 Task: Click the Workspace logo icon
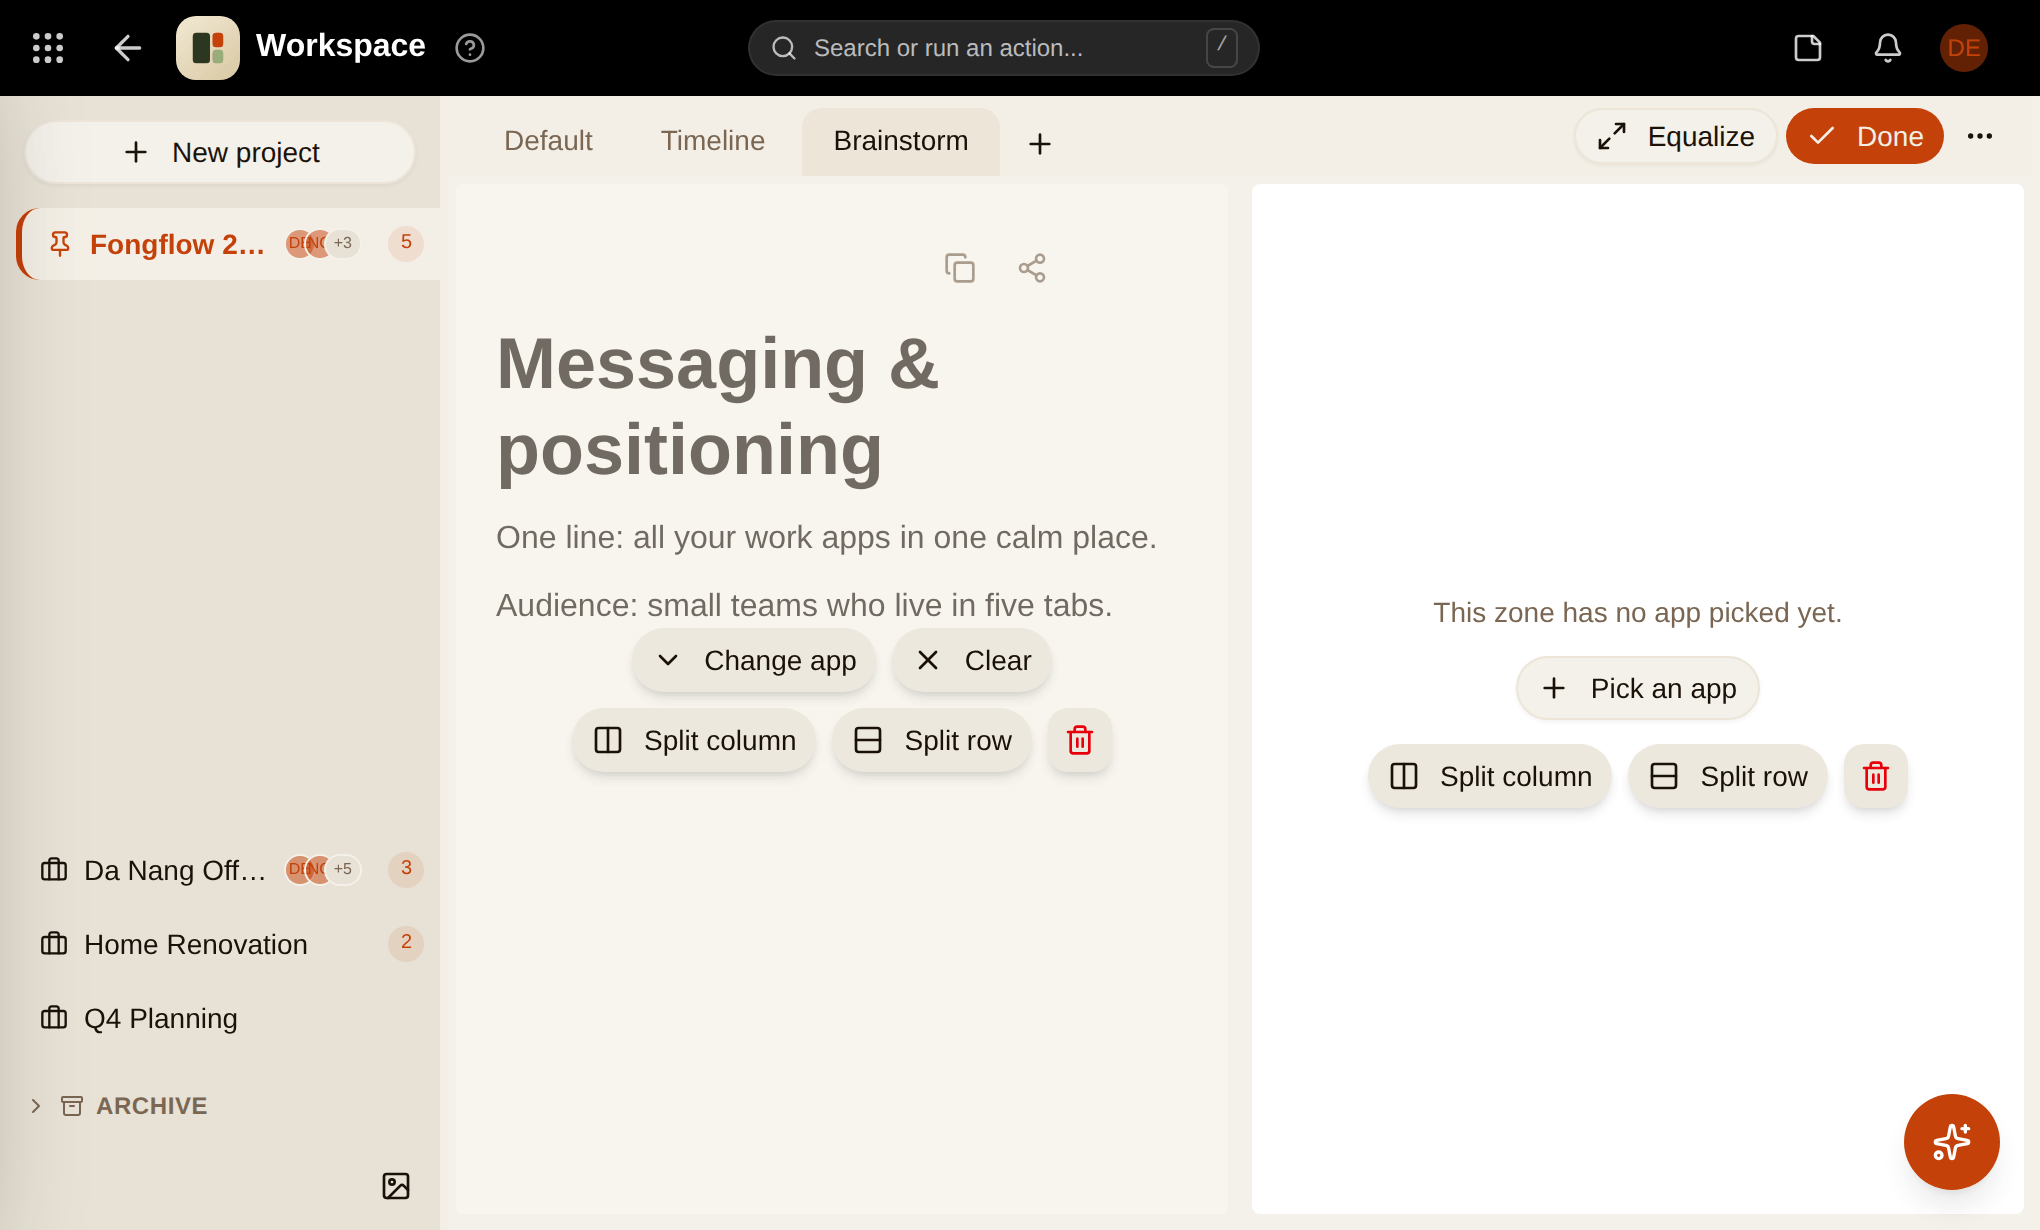coord(208,48)
